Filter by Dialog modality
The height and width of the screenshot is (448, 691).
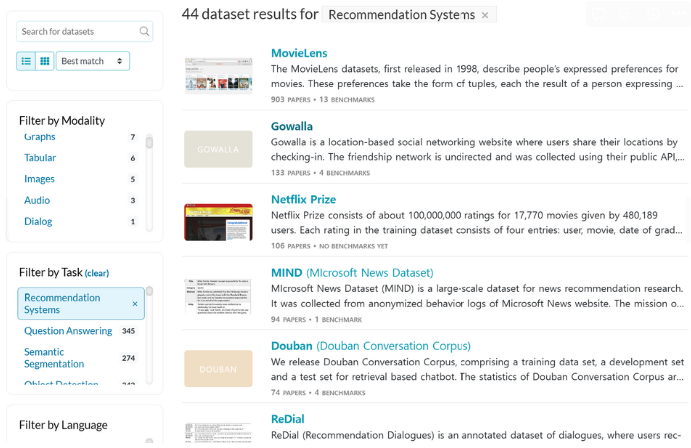[x=38, y=221]
